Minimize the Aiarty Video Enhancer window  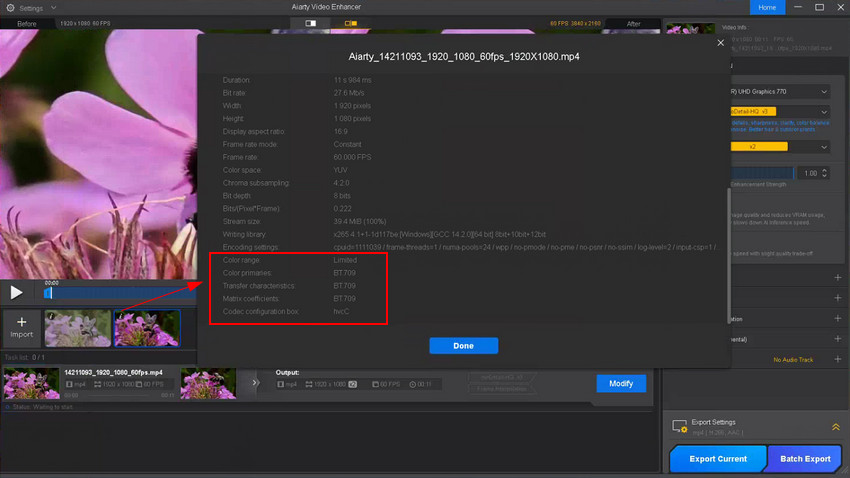(797, 7)
